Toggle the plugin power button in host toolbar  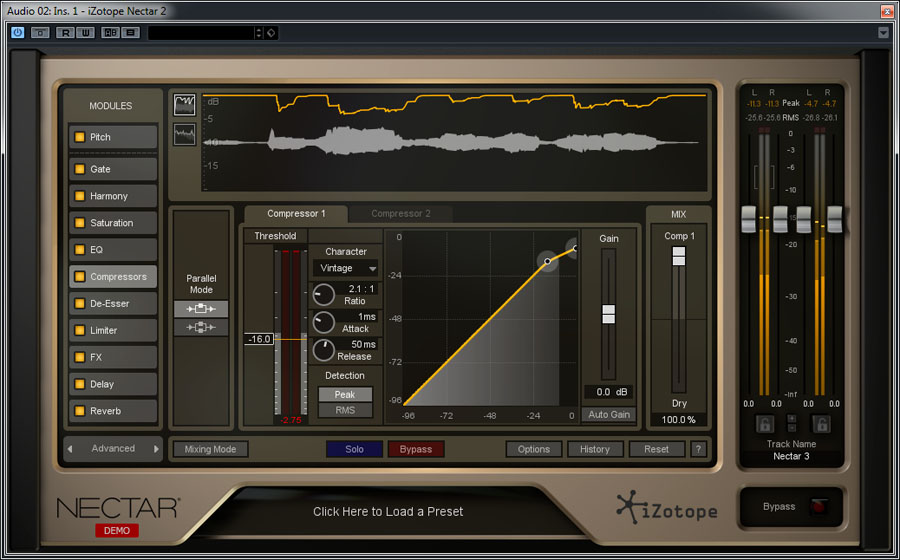[17, 32]
